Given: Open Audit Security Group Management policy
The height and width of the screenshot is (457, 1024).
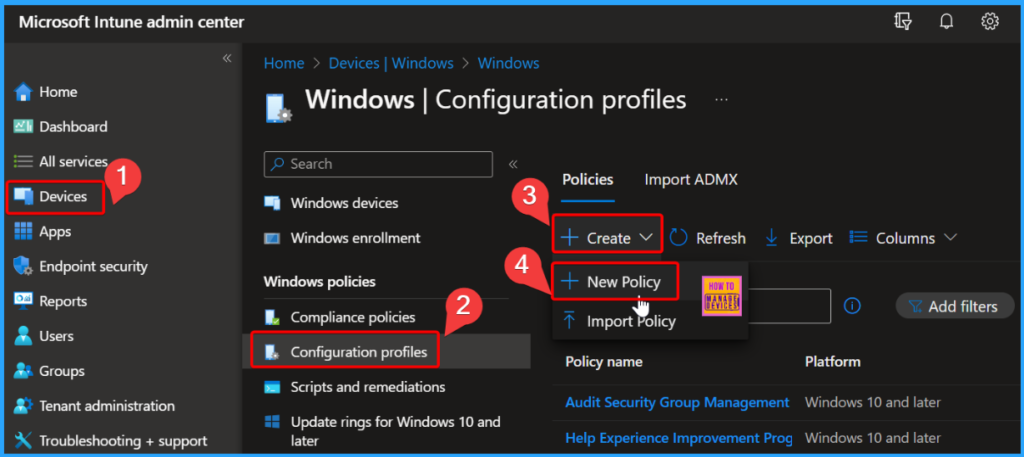Looking at the screenshot, I should tap(677, 402).
